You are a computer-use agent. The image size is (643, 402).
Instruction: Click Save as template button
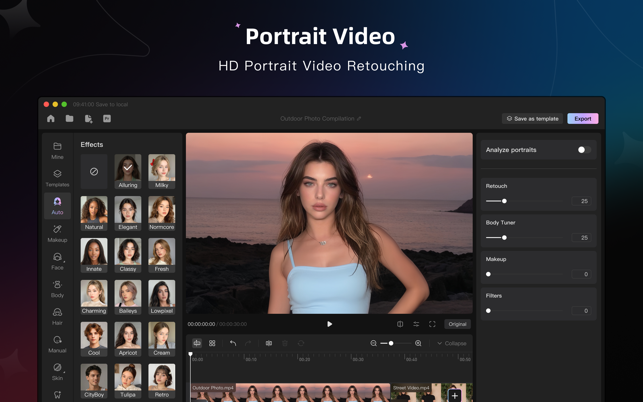click(x=532, y=119)
